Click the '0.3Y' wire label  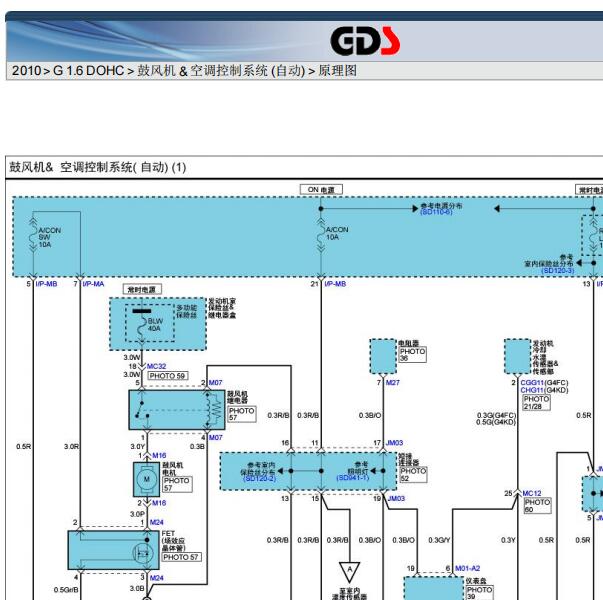508,540
